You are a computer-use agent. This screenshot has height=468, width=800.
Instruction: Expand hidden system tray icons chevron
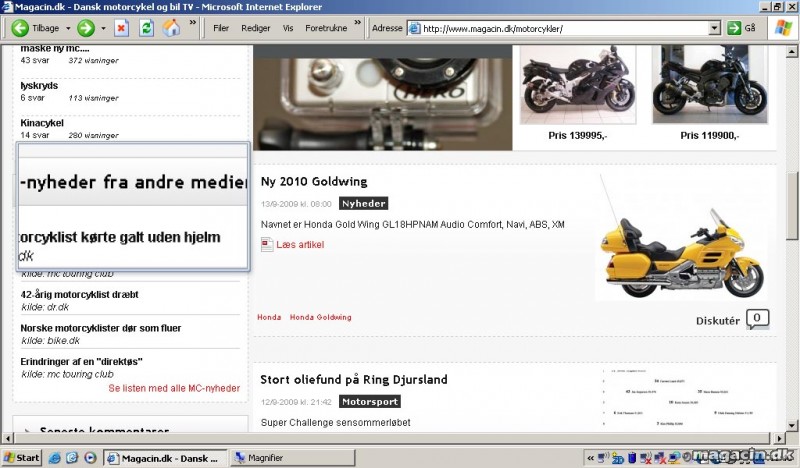590,458
